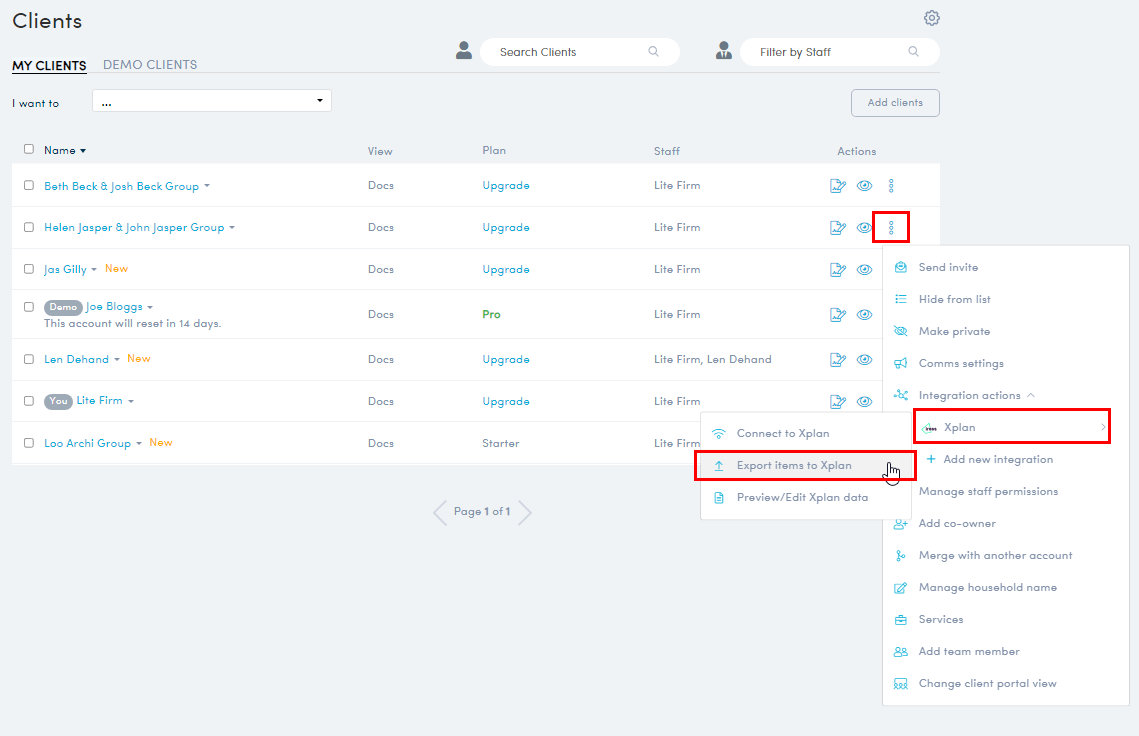Choose Merge with another account
This screenshot has height=736, width=1139.
click(x=995, y=556)
